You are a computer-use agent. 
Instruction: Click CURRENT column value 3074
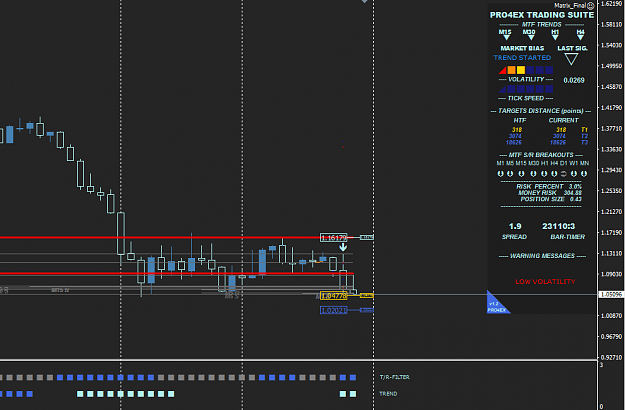click(559, 136)
